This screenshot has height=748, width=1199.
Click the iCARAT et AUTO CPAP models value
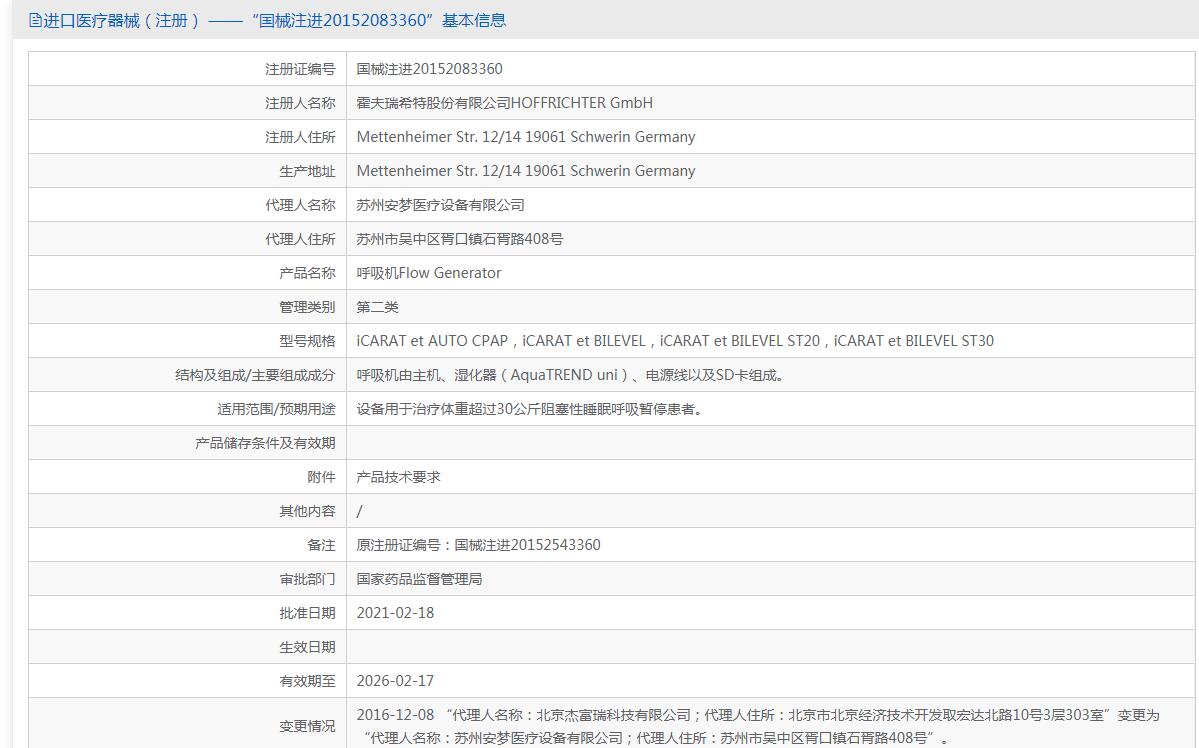point(675,341)
